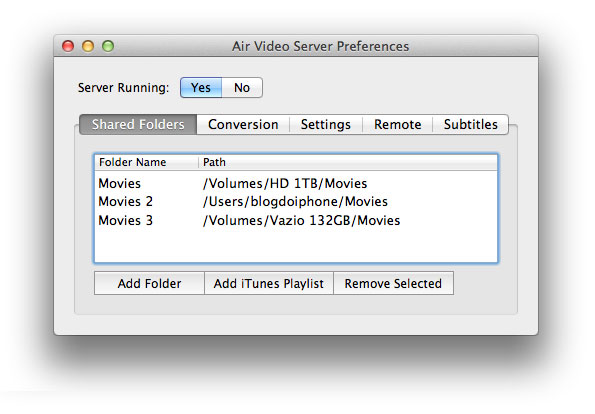This screenshot has width=595, height=414.
Task: Click path /Volumes/Vazio 132GB/Movies
Action: pos(301,220)
